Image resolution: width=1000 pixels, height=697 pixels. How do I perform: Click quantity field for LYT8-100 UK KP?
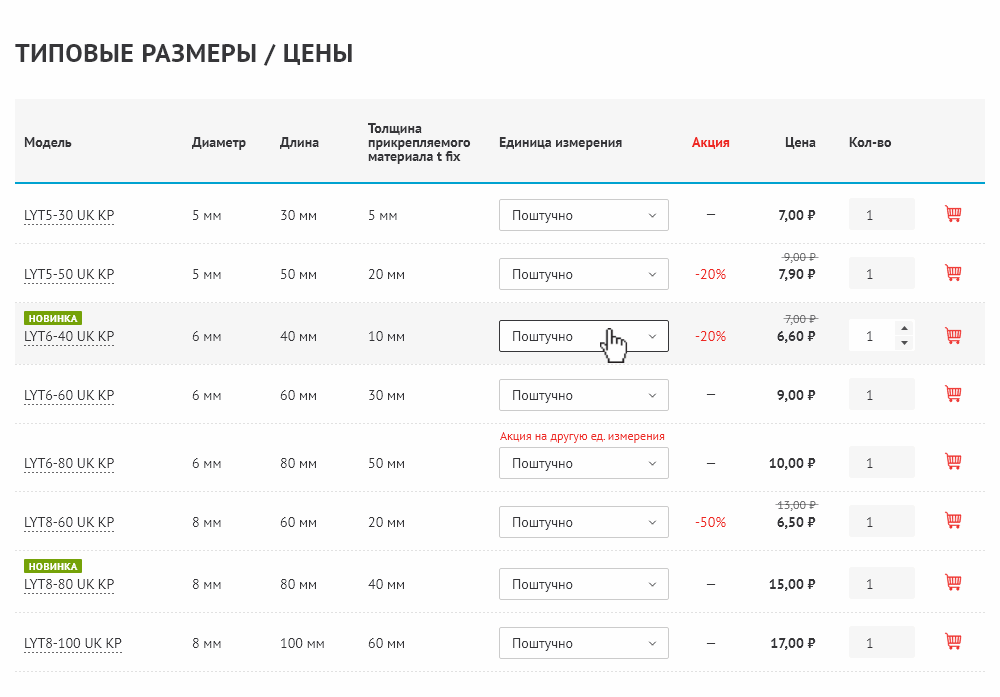click(x=881, y=642)
